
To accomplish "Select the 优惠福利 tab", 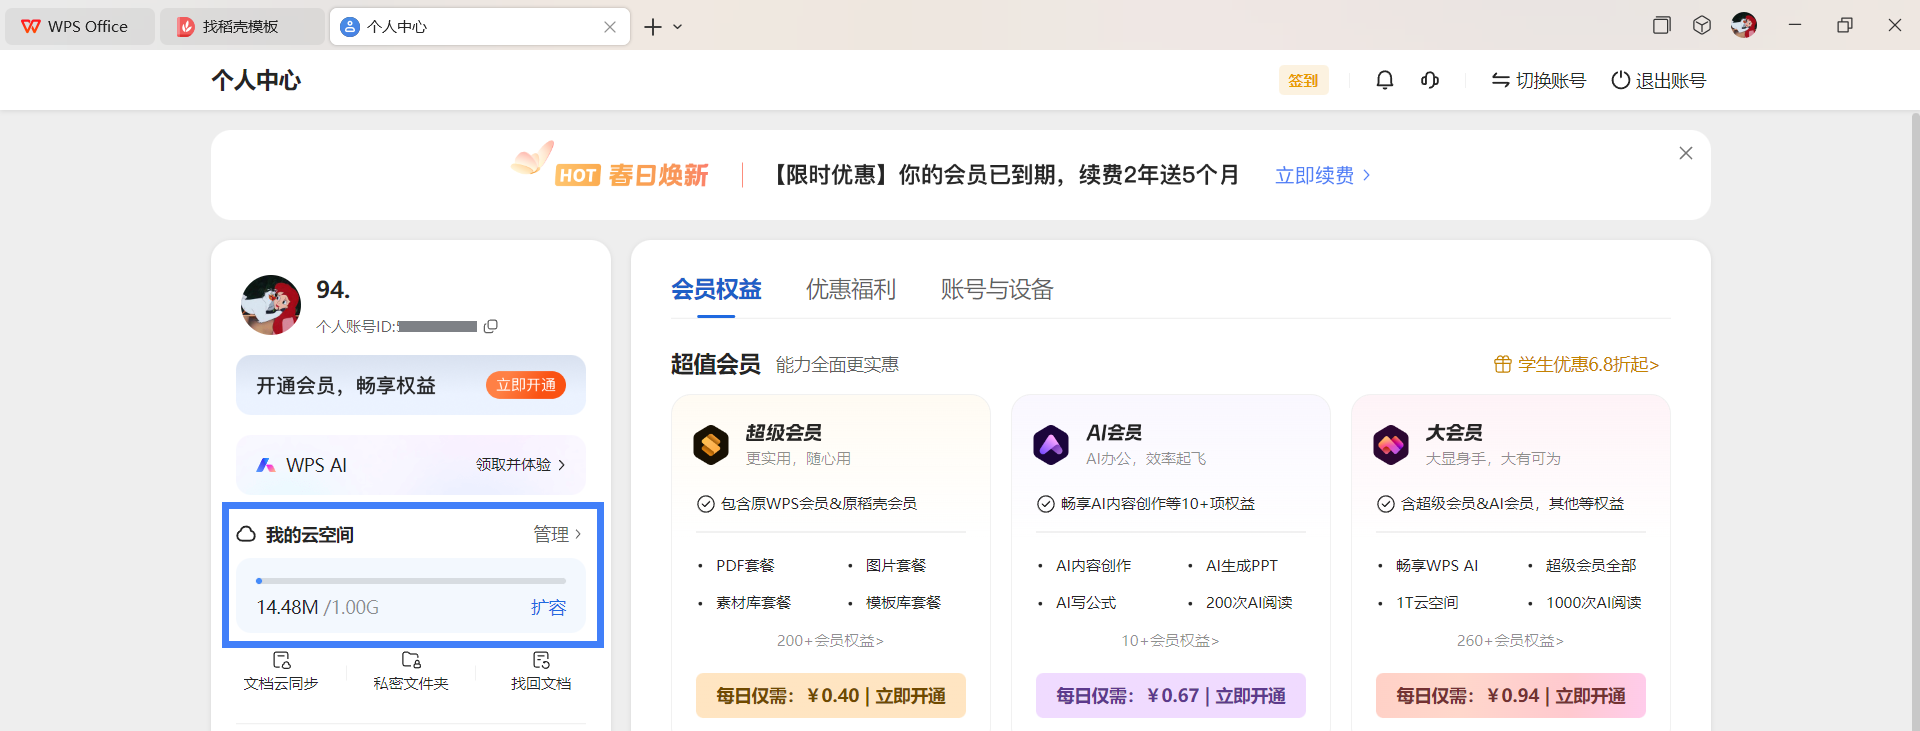I will pyautogui.click(x=851, y=290).
